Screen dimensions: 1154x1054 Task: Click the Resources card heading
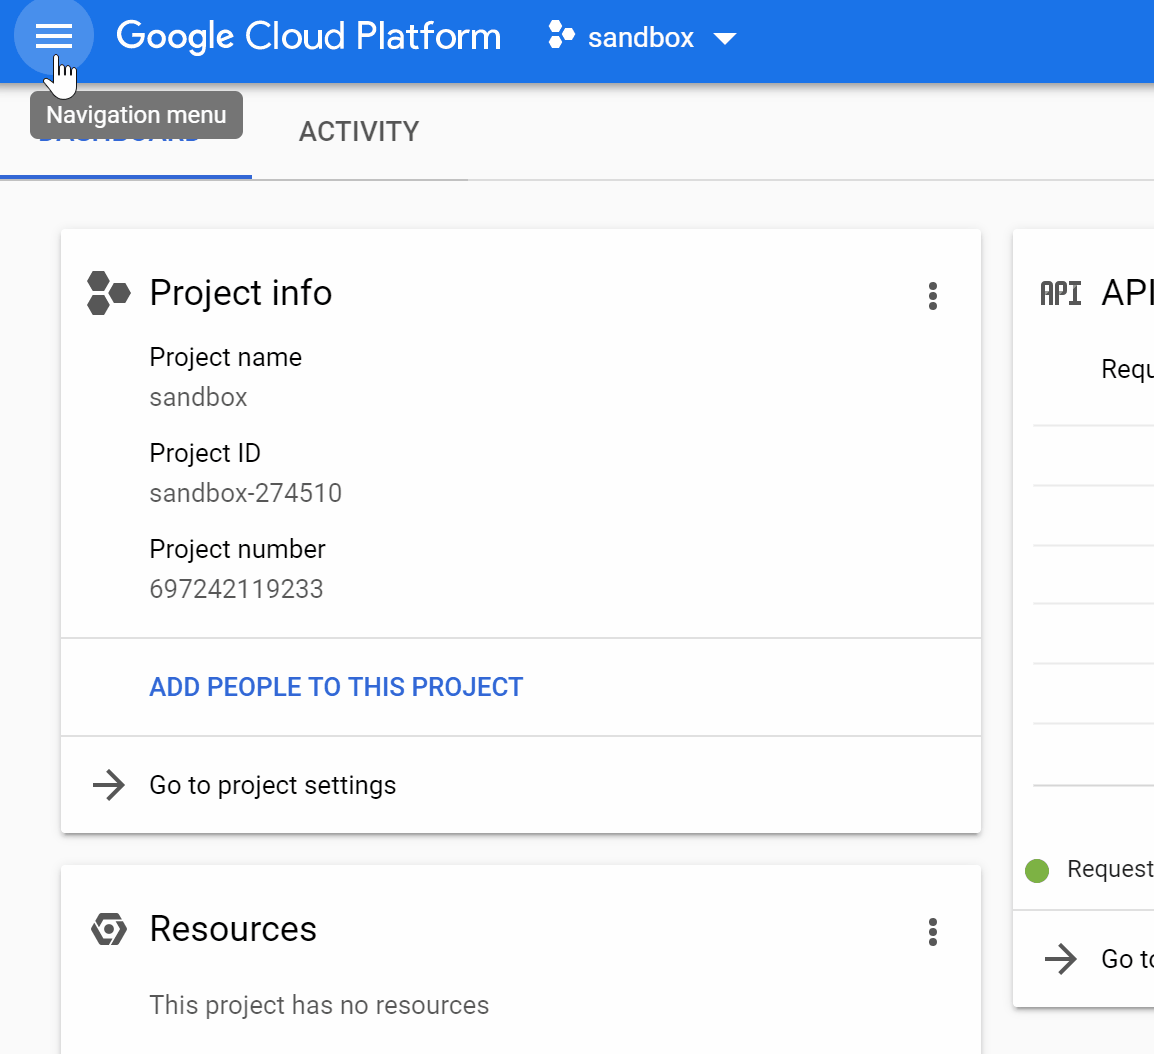pyautogui.click(x=233, y=929)
